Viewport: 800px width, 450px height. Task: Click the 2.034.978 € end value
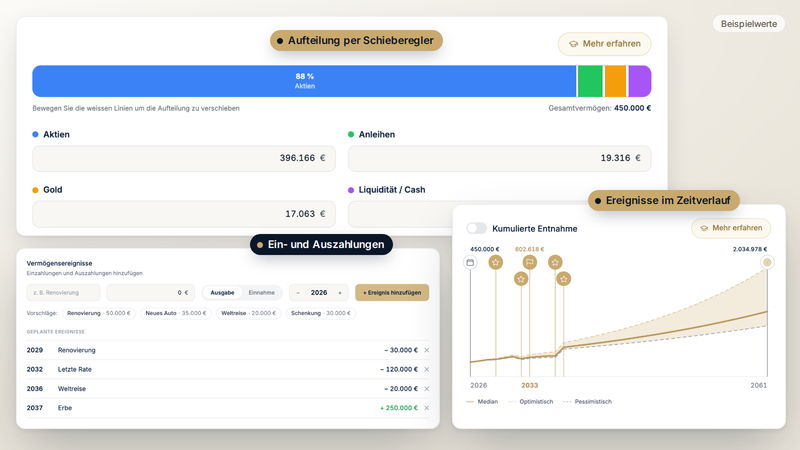click(x=750, y=249)
